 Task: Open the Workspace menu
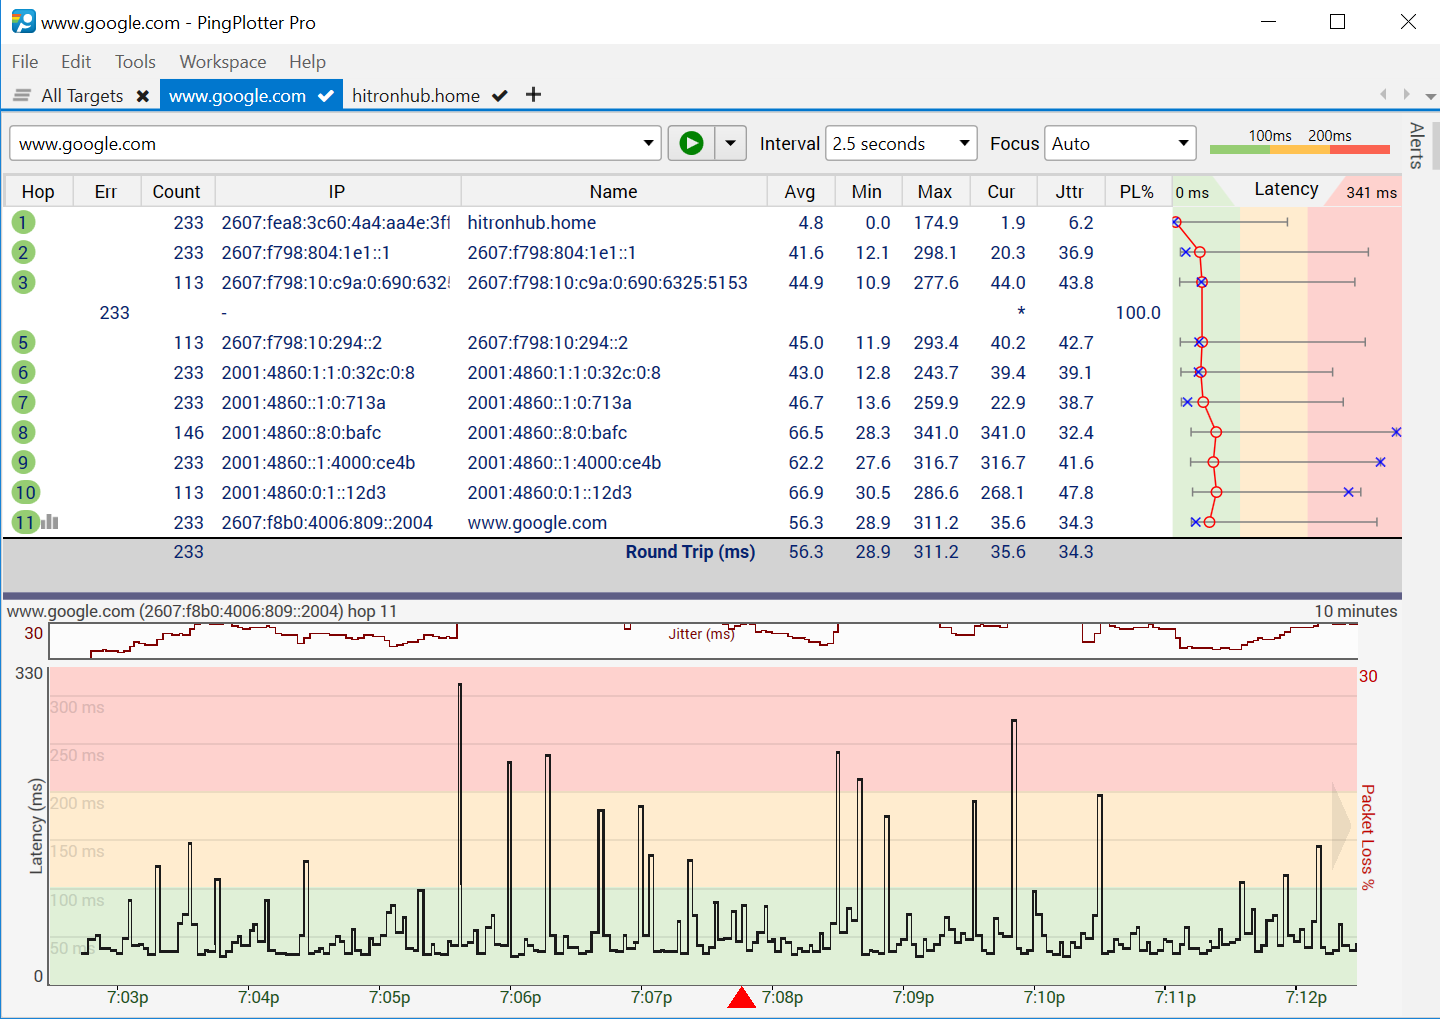tap(223, 62)
